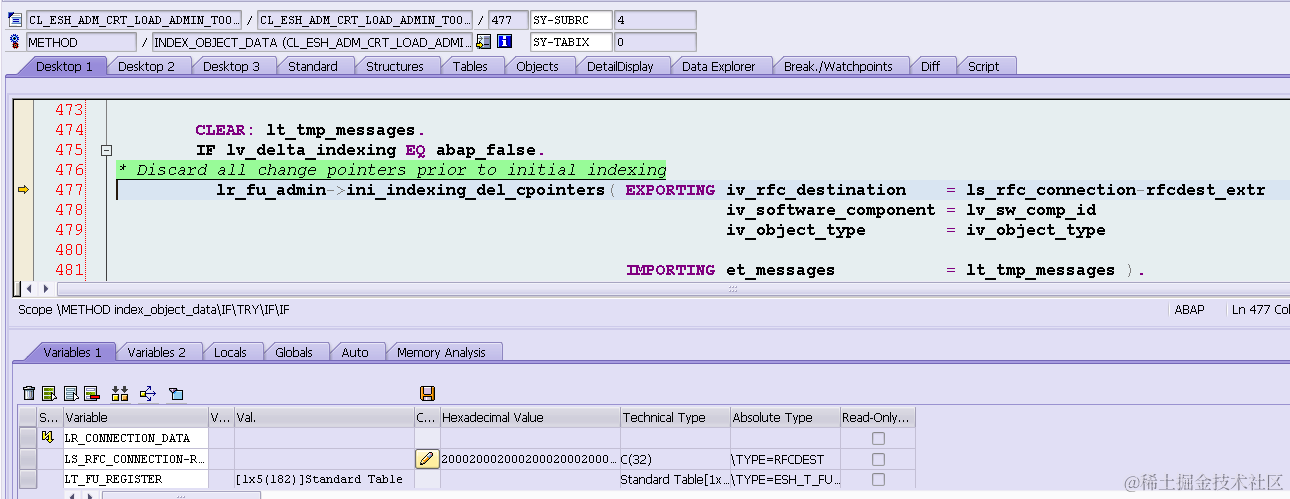Click the gear icon beside METHOD field
1290x499 pixels.
[x=15, y=42]
